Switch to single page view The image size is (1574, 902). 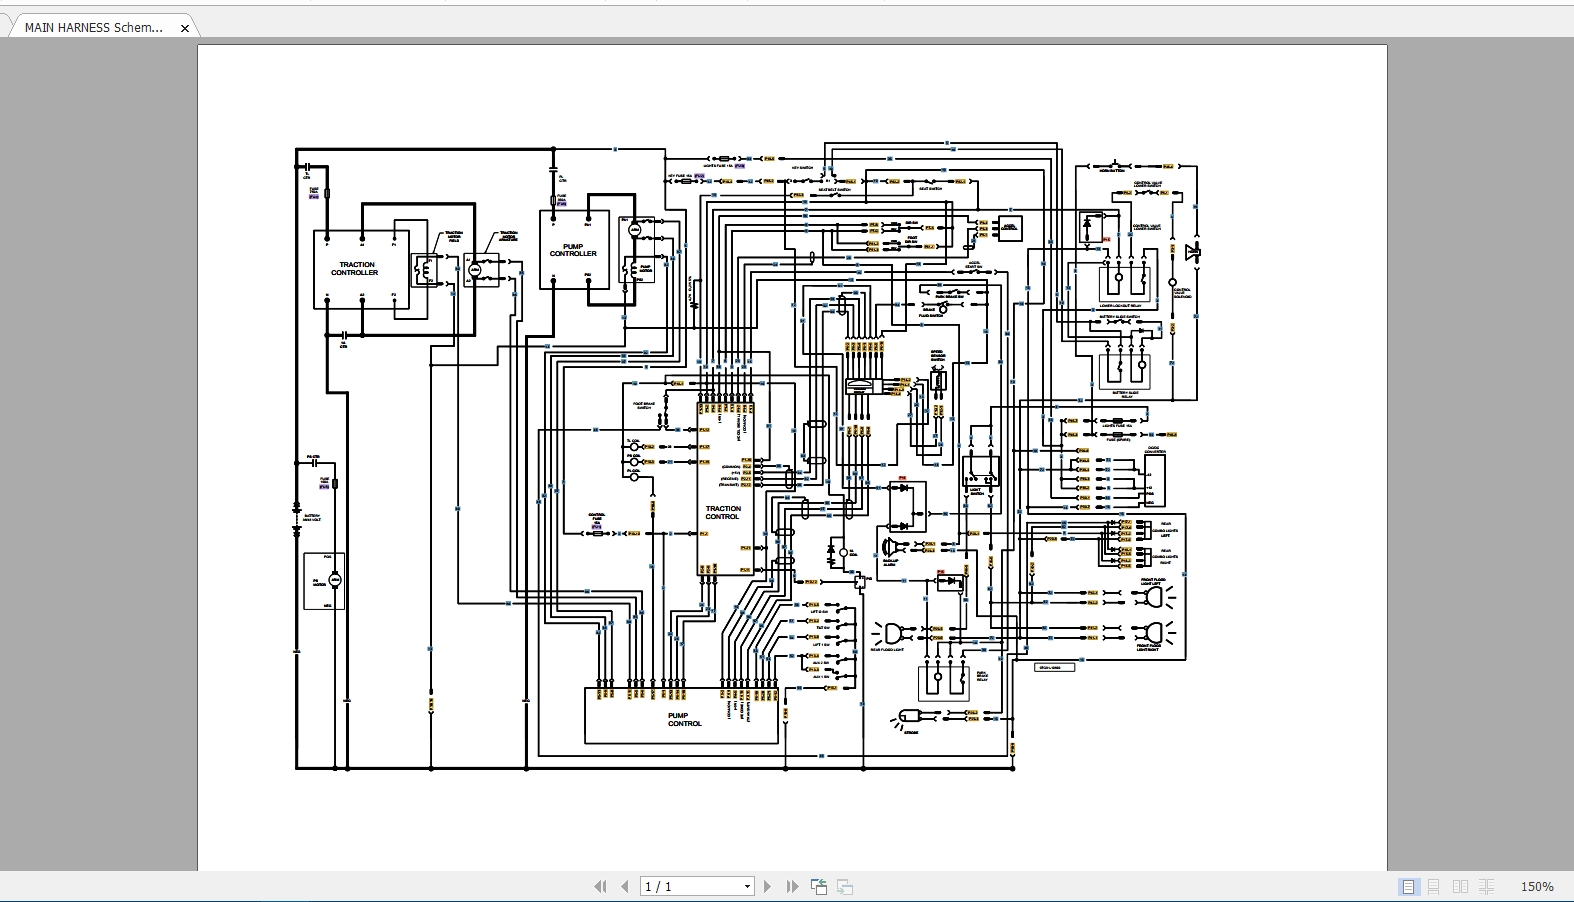tap(1408, 886)
